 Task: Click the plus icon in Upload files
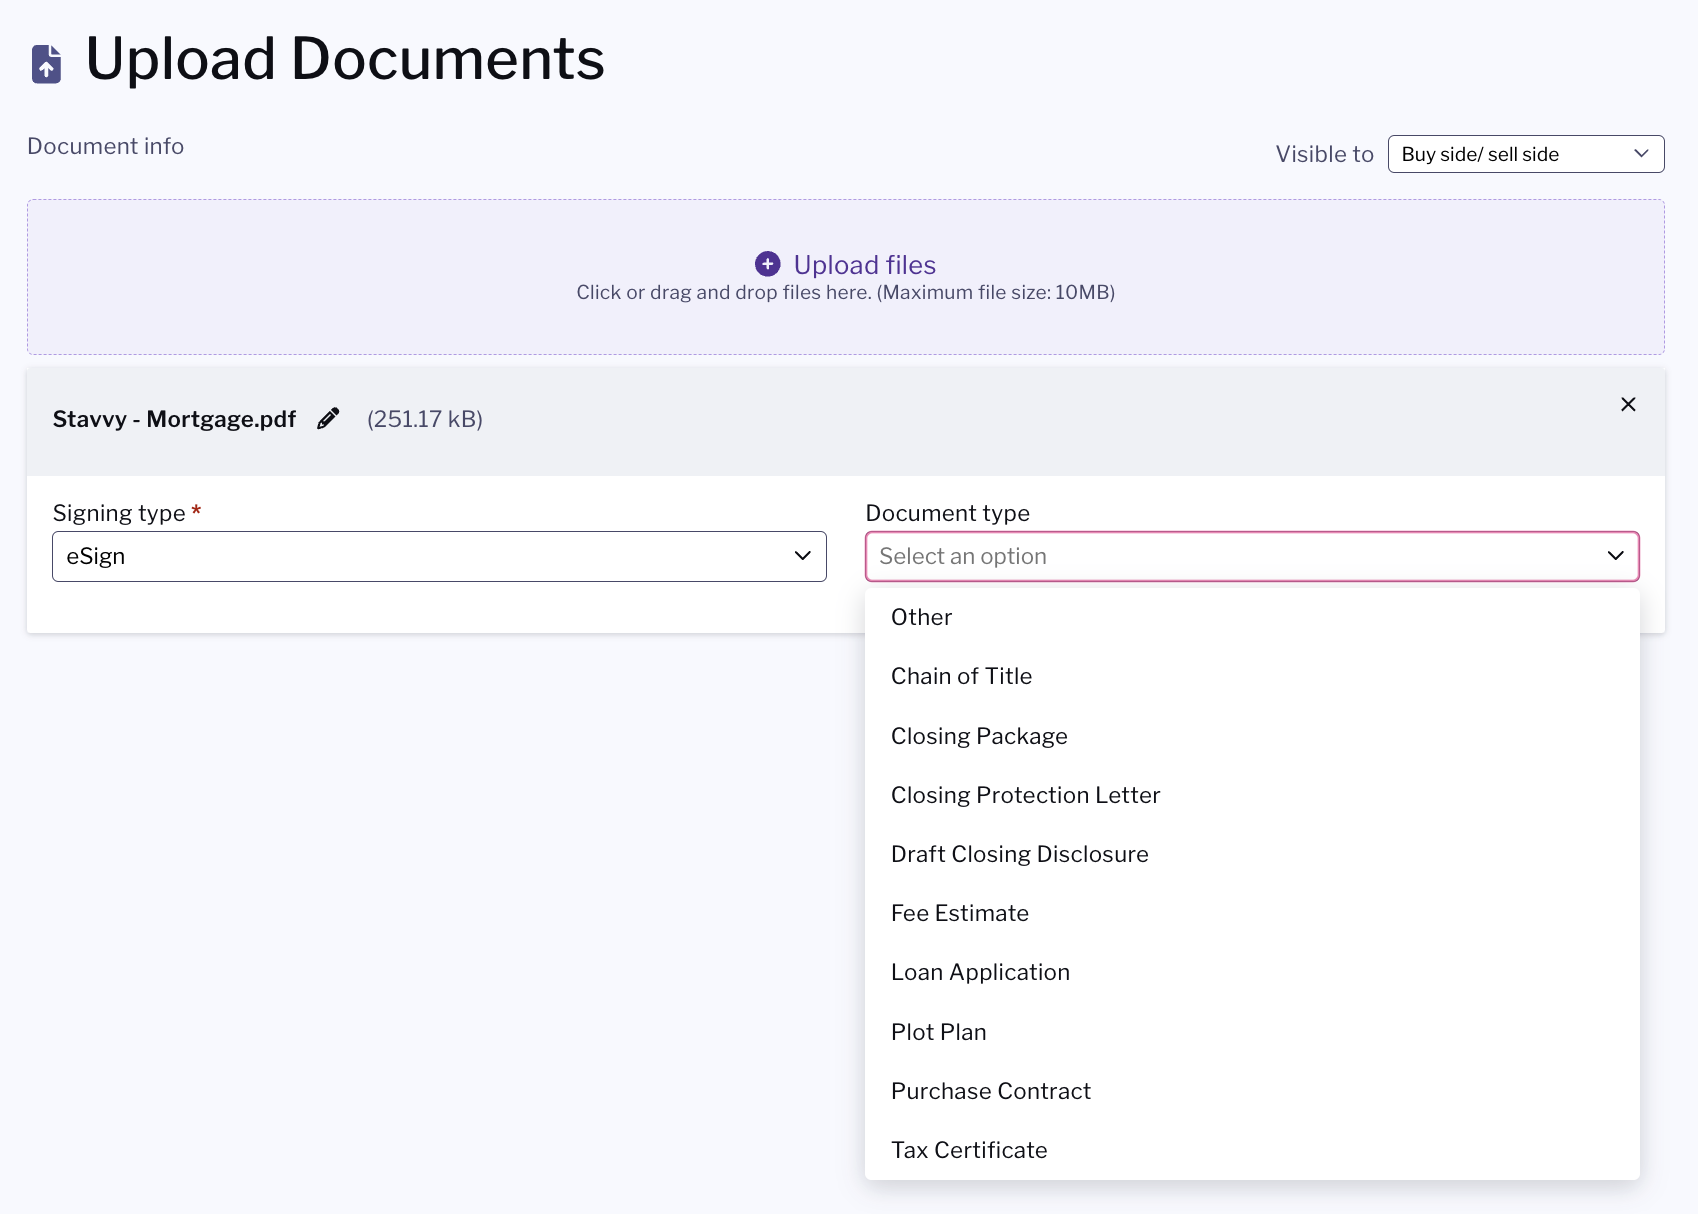coord(767,264)
